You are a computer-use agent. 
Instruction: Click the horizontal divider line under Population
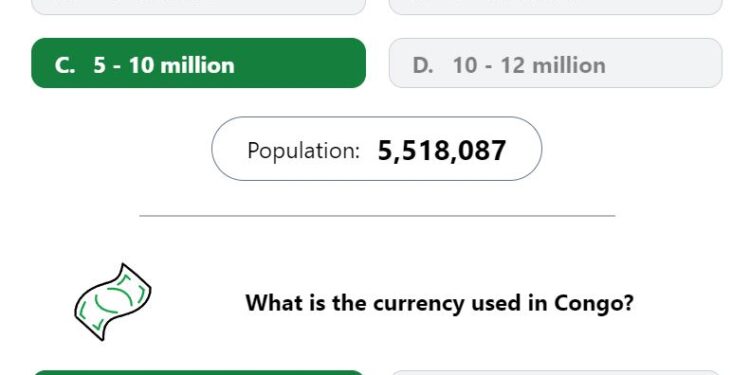[377, 216]
